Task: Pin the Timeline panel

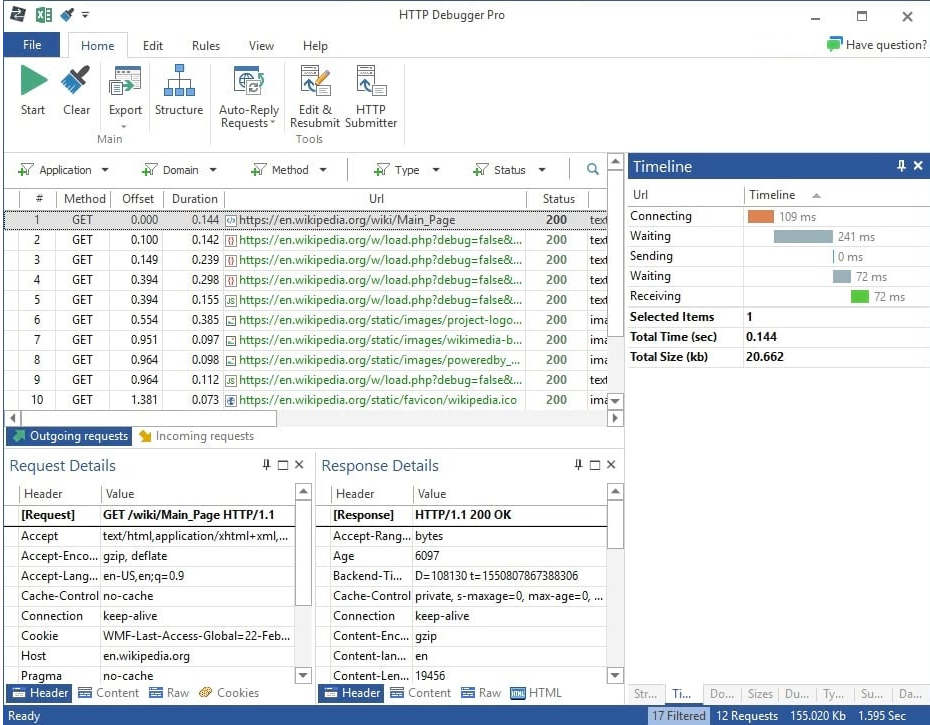Action: pos(901,166)
